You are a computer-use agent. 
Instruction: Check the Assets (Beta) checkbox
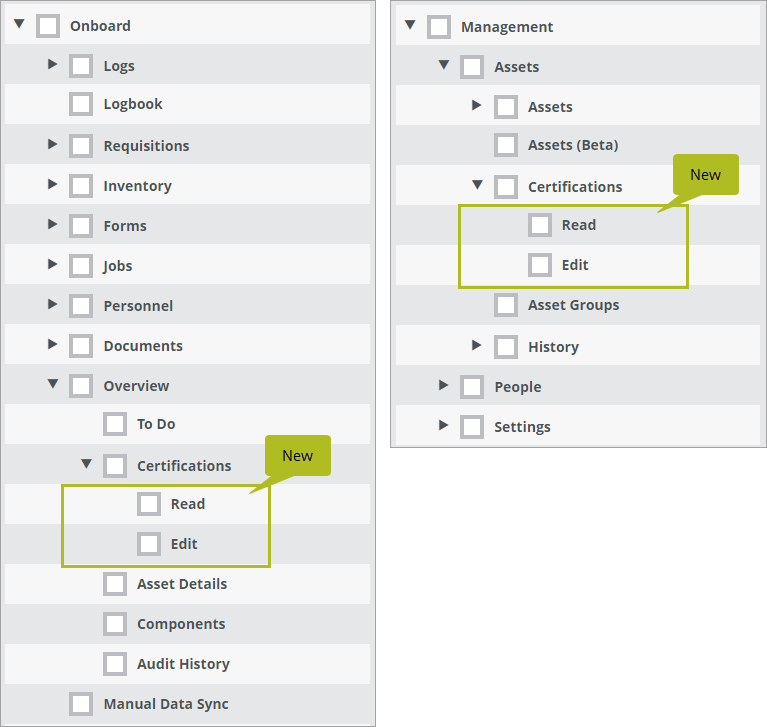coord(506,145)
